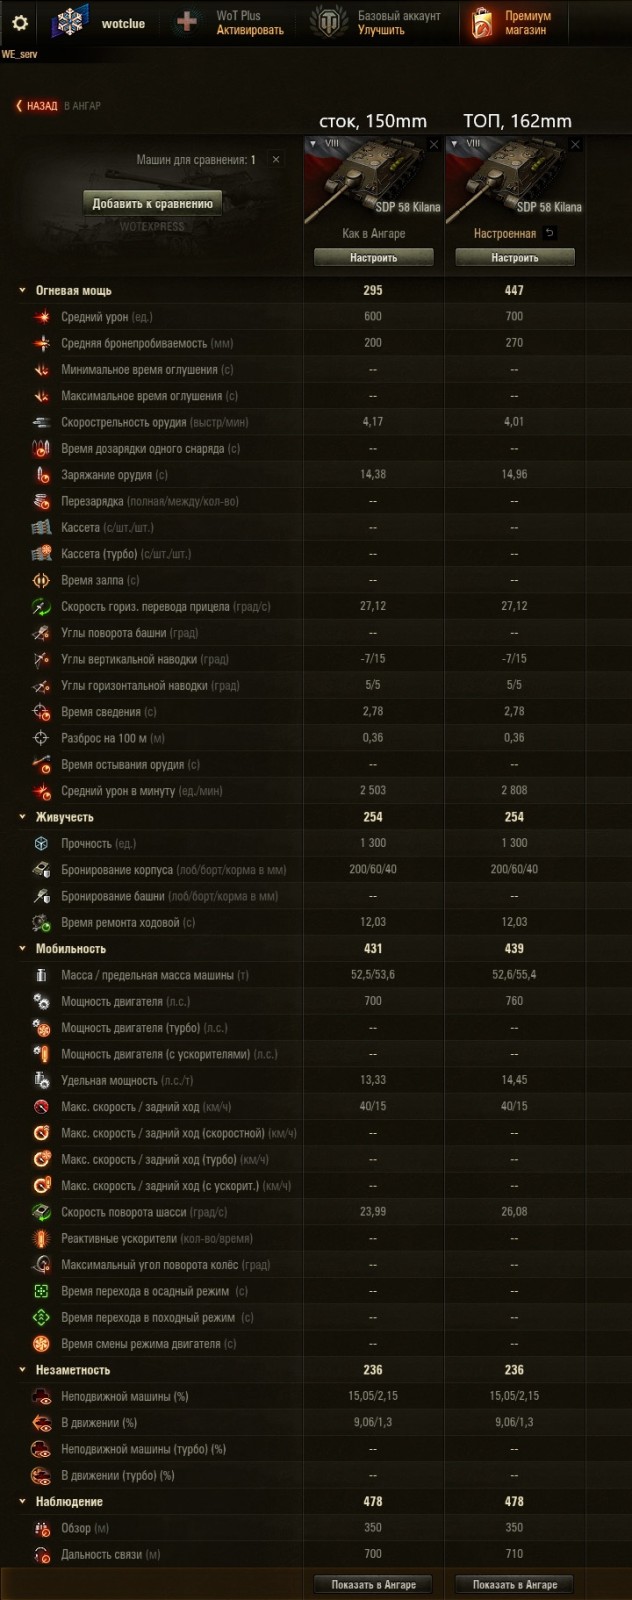Click the wotclue clan emblem
This screenshot has height=1600, width=632.
68,22
